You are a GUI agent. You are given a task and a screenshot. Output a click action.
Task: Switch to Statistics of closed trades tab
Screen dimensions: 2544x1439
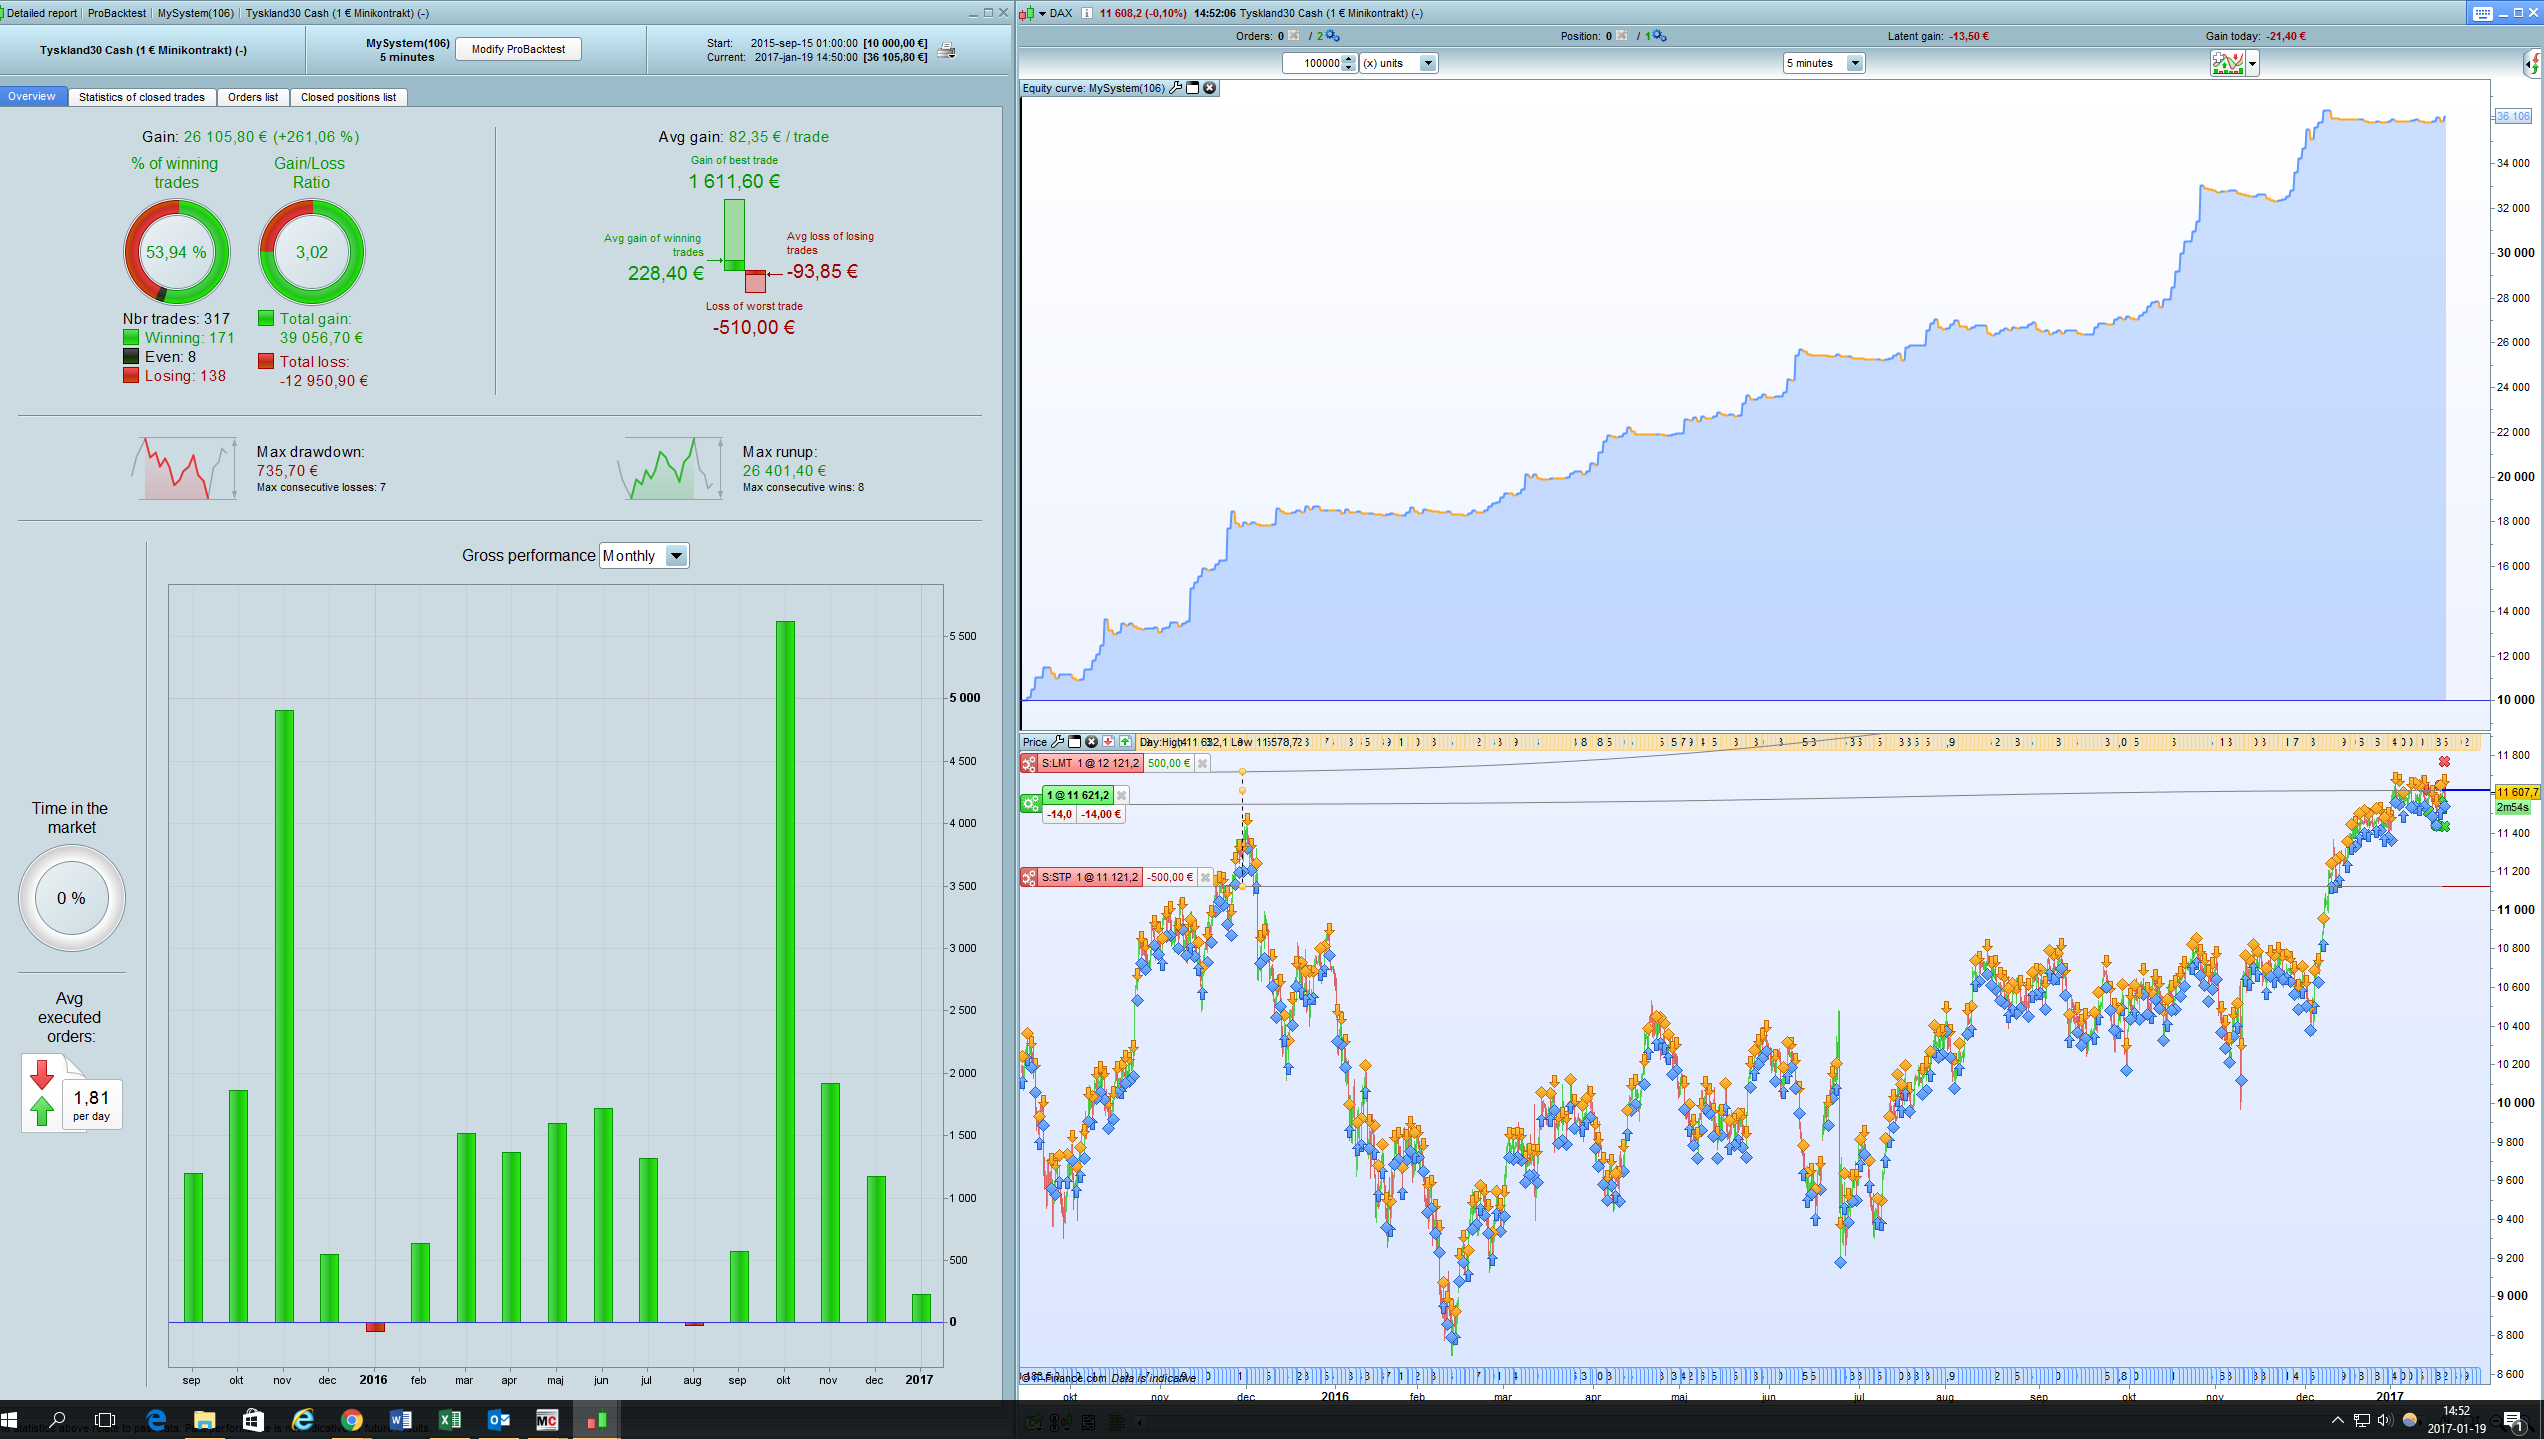(x=141, y=97)
